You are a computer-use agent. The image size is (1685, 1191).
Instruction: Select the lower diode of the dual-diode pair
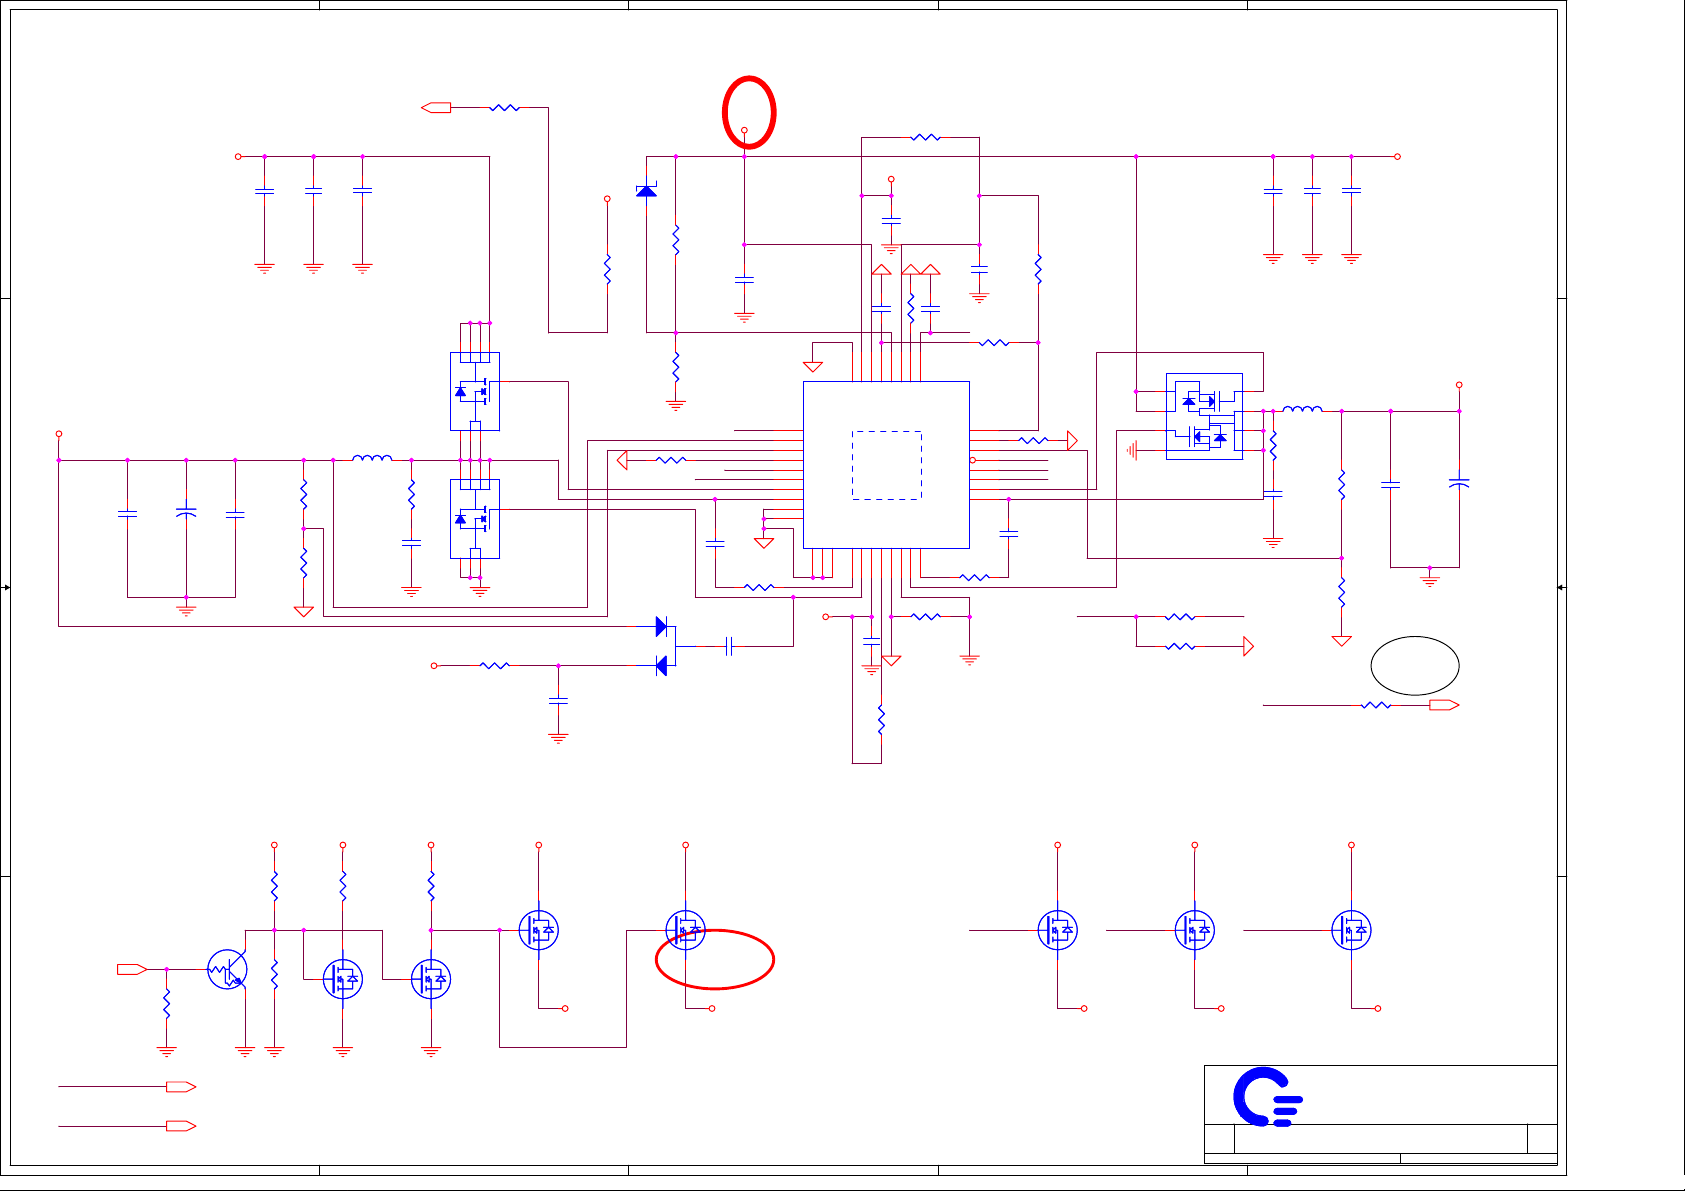point(661,665)
